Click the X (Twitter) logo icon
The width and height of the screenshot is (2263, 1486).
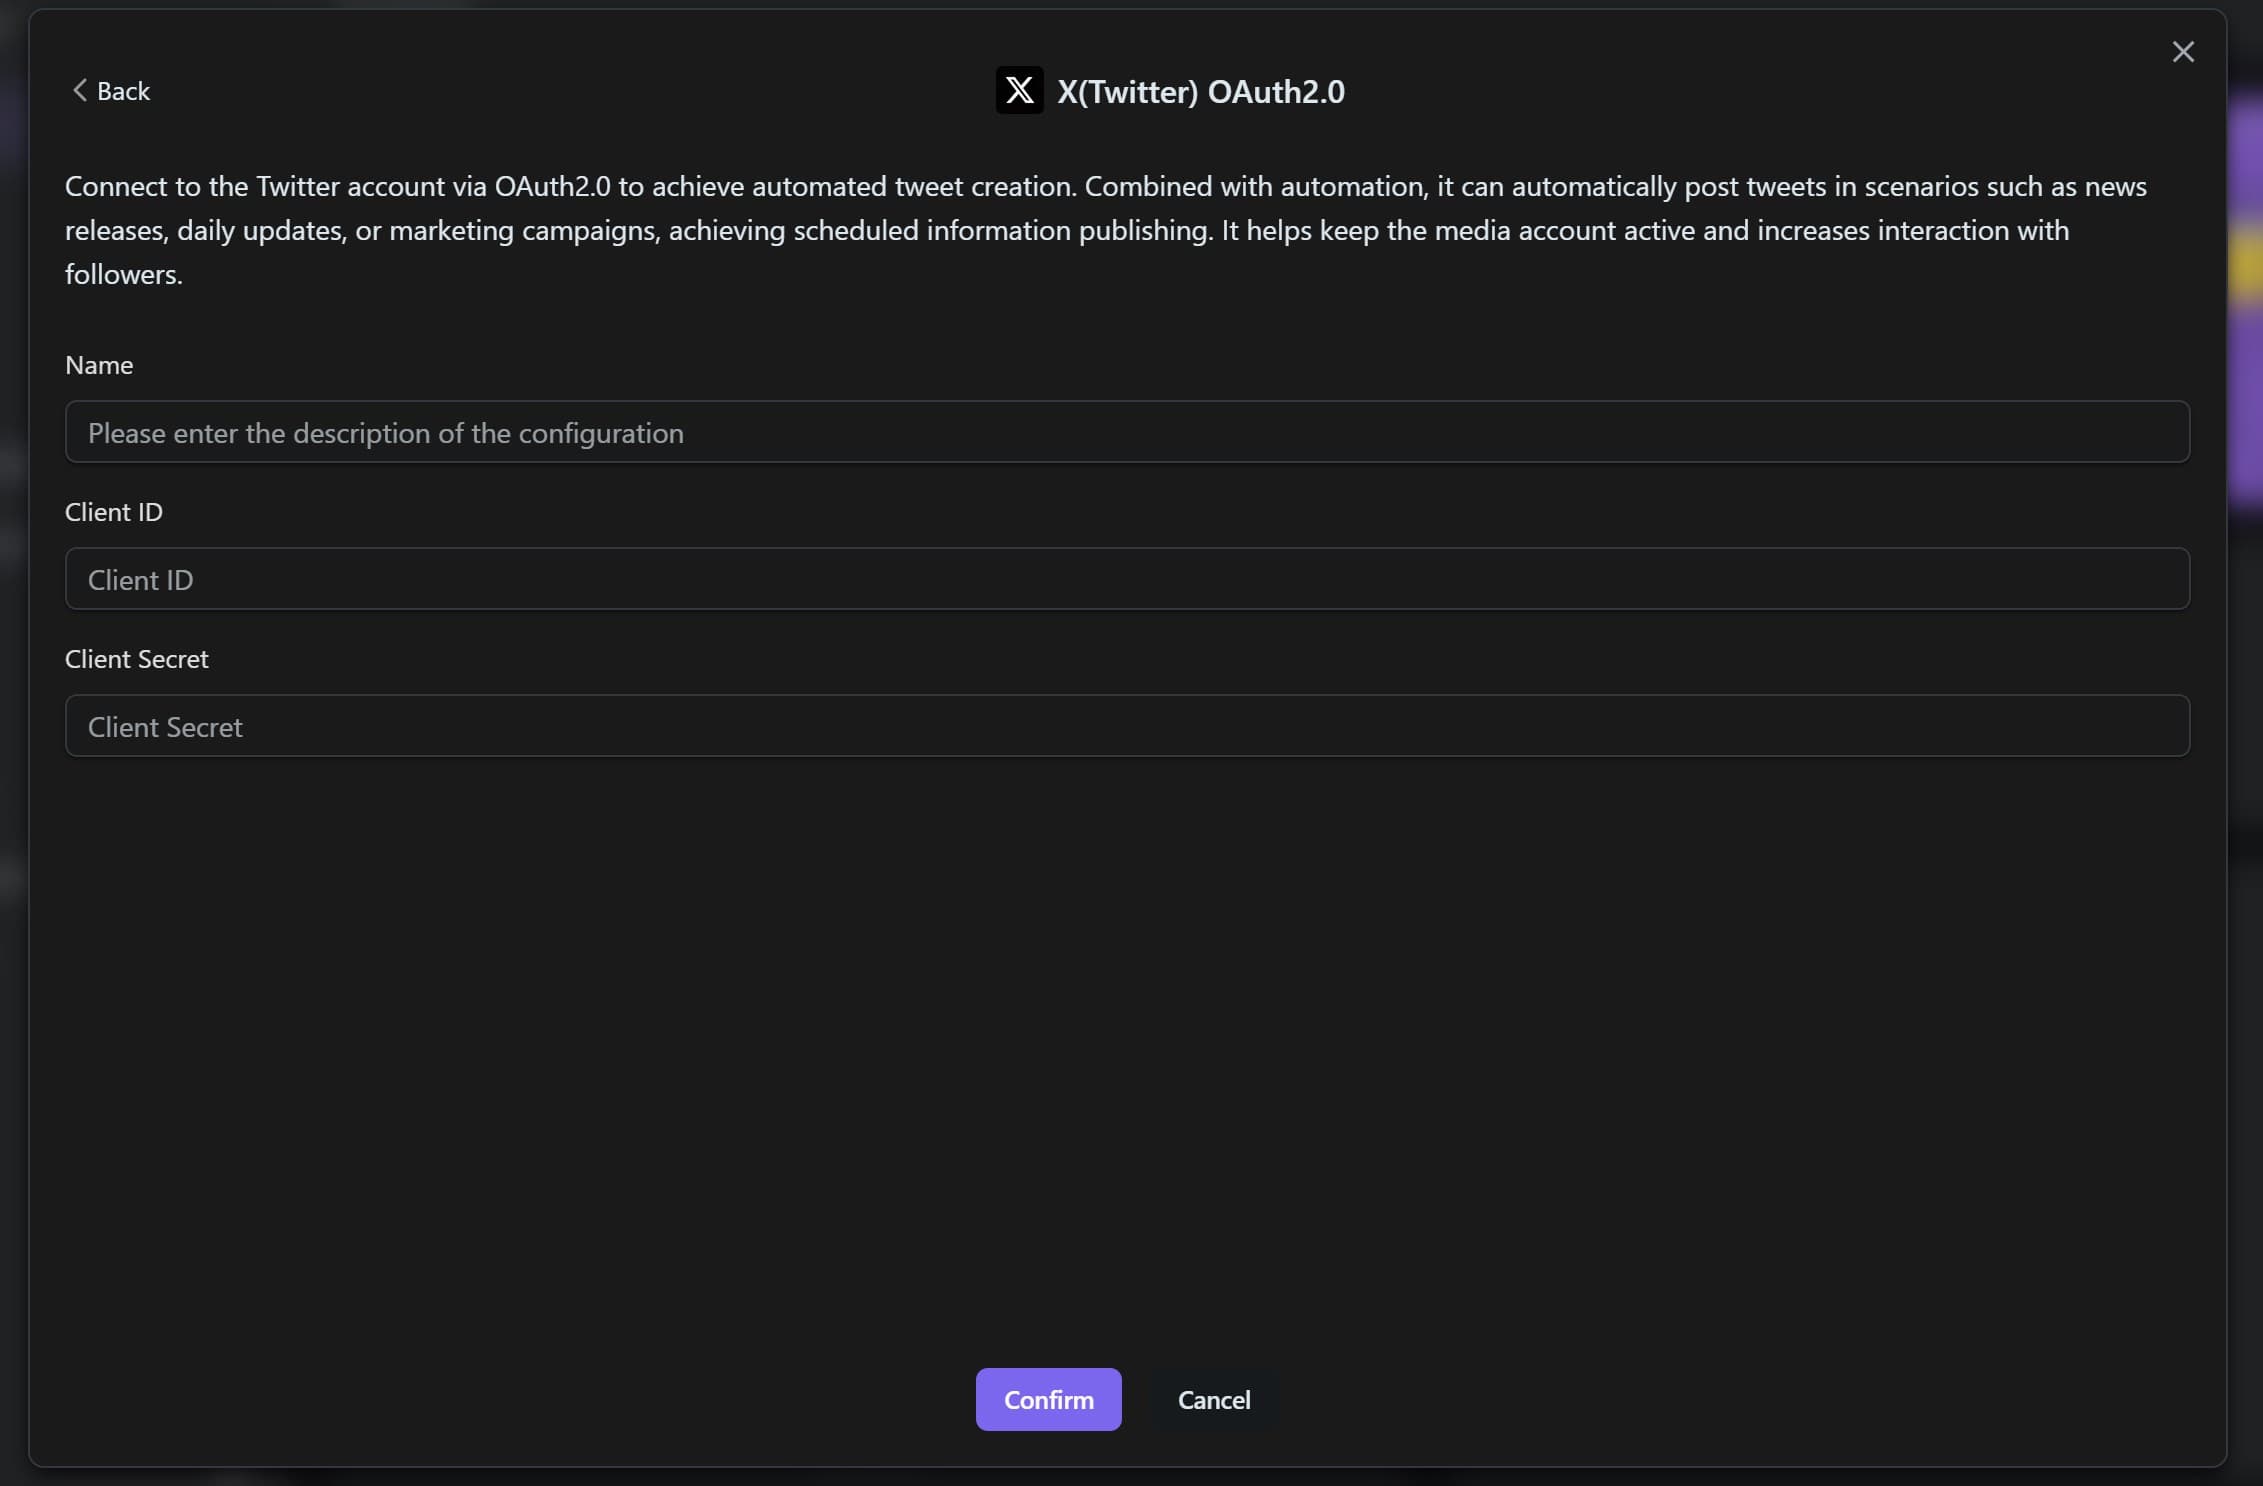[1019, 91]
